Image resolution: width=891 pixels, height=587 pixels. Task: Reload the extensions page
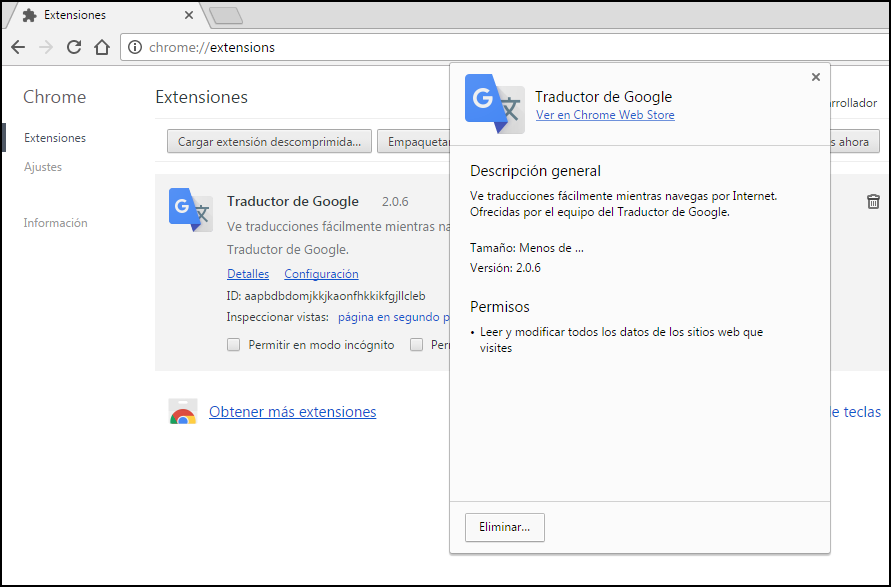pyautogui.click(x=74, y=47)
